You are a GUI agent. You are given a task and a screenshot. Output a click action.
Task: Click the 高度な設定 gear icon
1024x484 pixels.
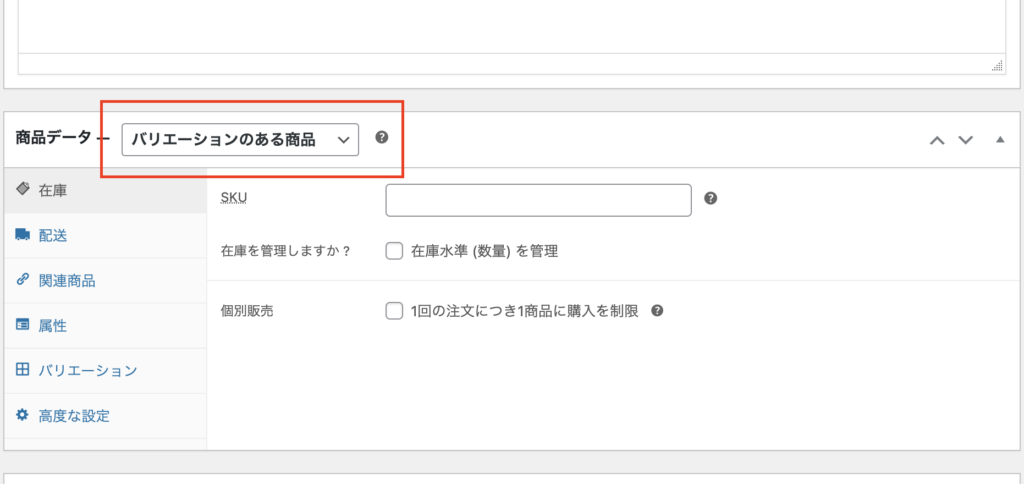[x=23, y=415]
